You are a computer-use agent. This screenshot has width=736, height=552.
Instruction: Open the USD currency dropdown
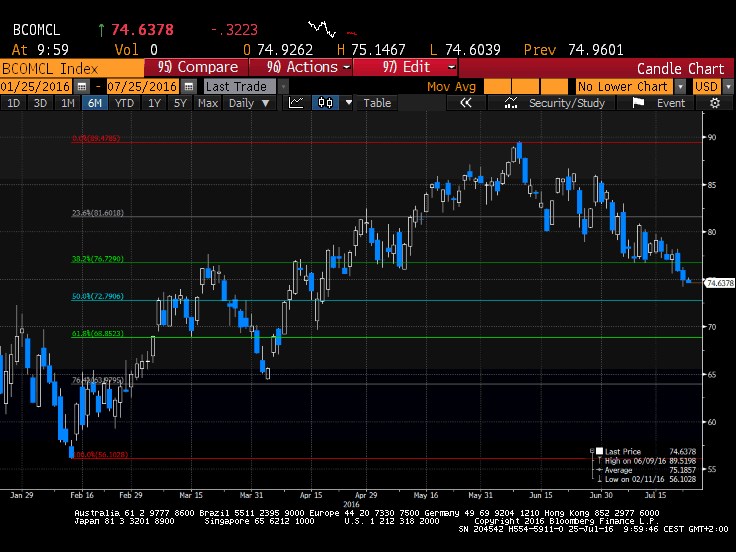pyautogui.click(x=708, y=87)
